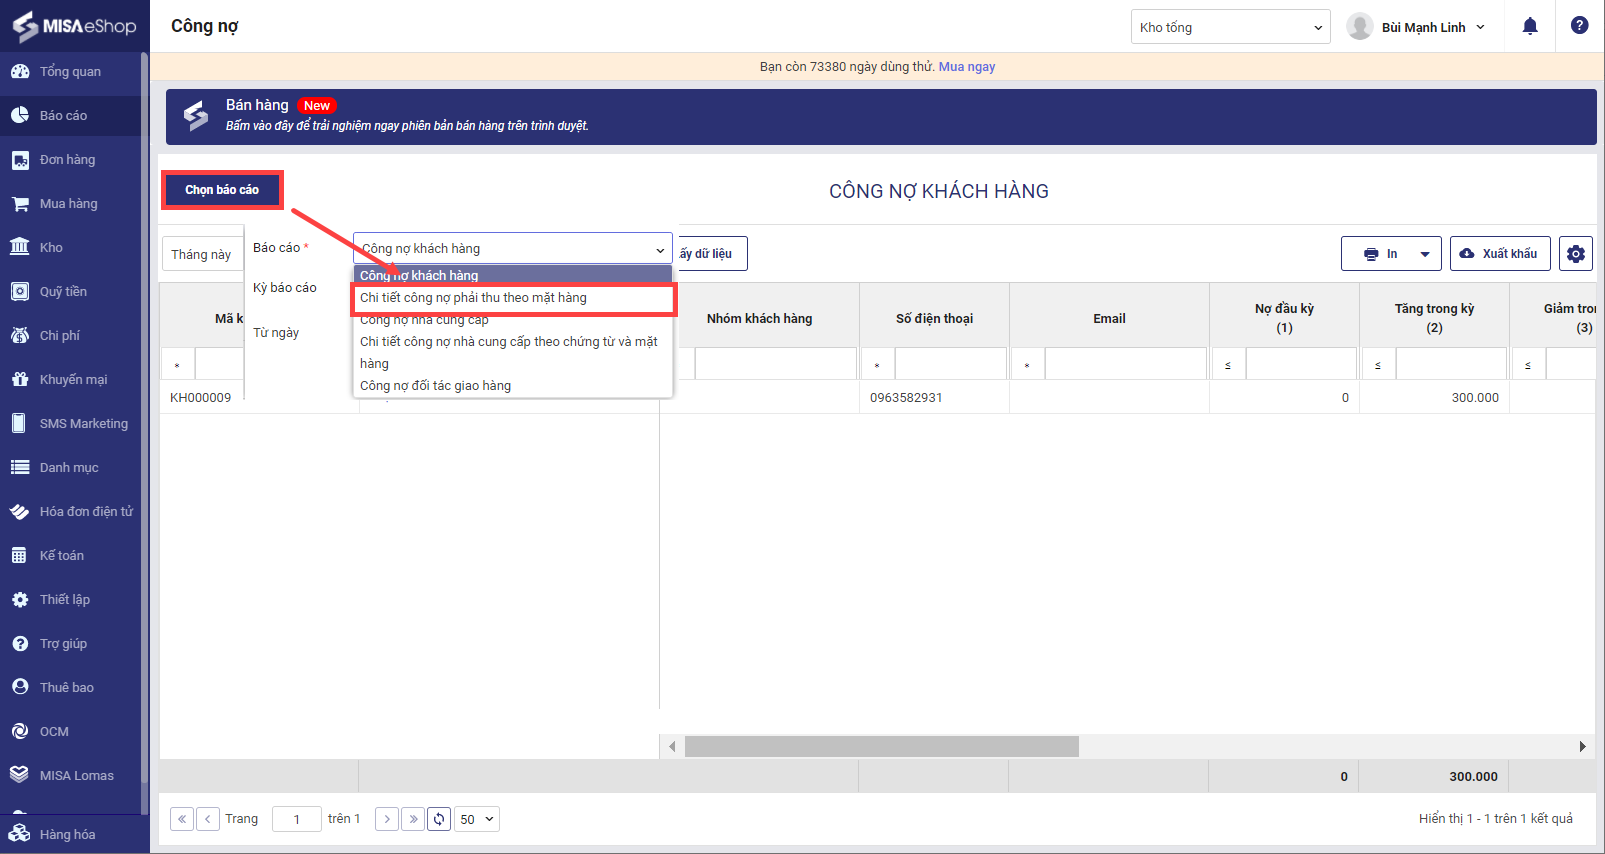Image resolution: width=1605 pixels, height=854 pixels.
Task: Open Danh mục catalog in the sidebar
Action: 70,468
